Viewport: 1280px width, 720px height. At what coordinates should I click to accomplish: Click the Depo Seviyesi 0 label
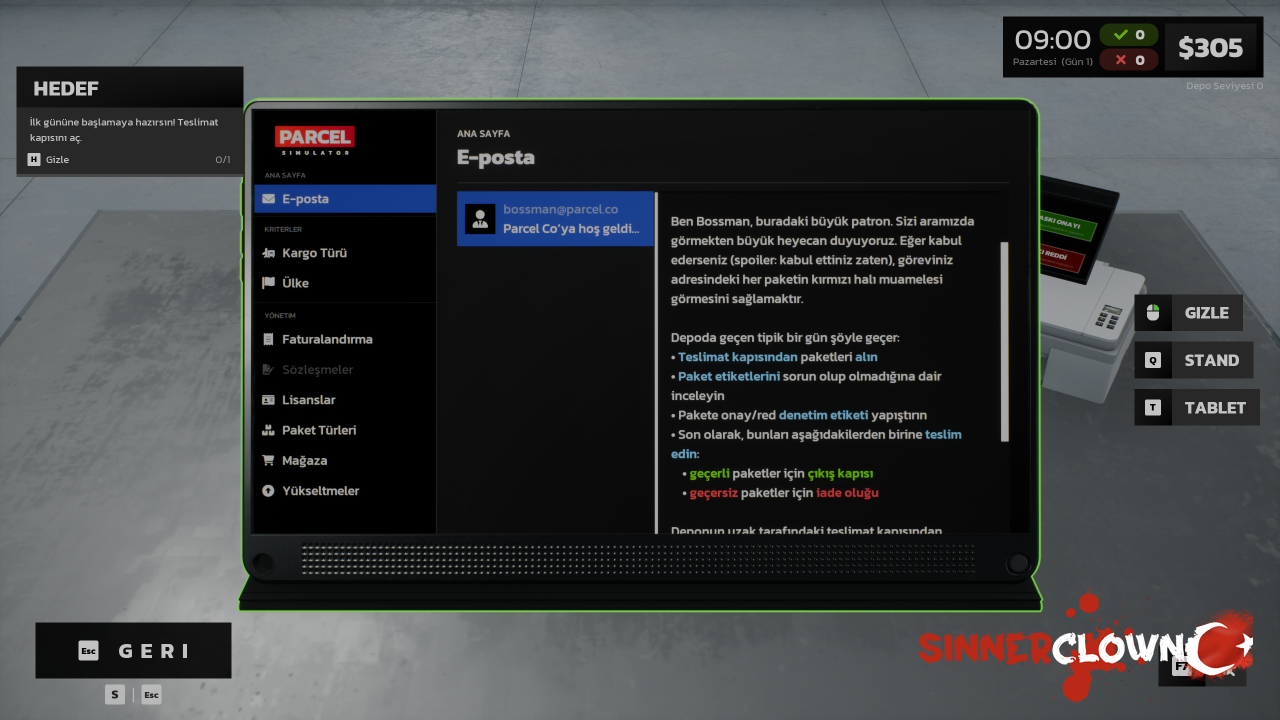pyautogui.click(x=1224, y=86)
